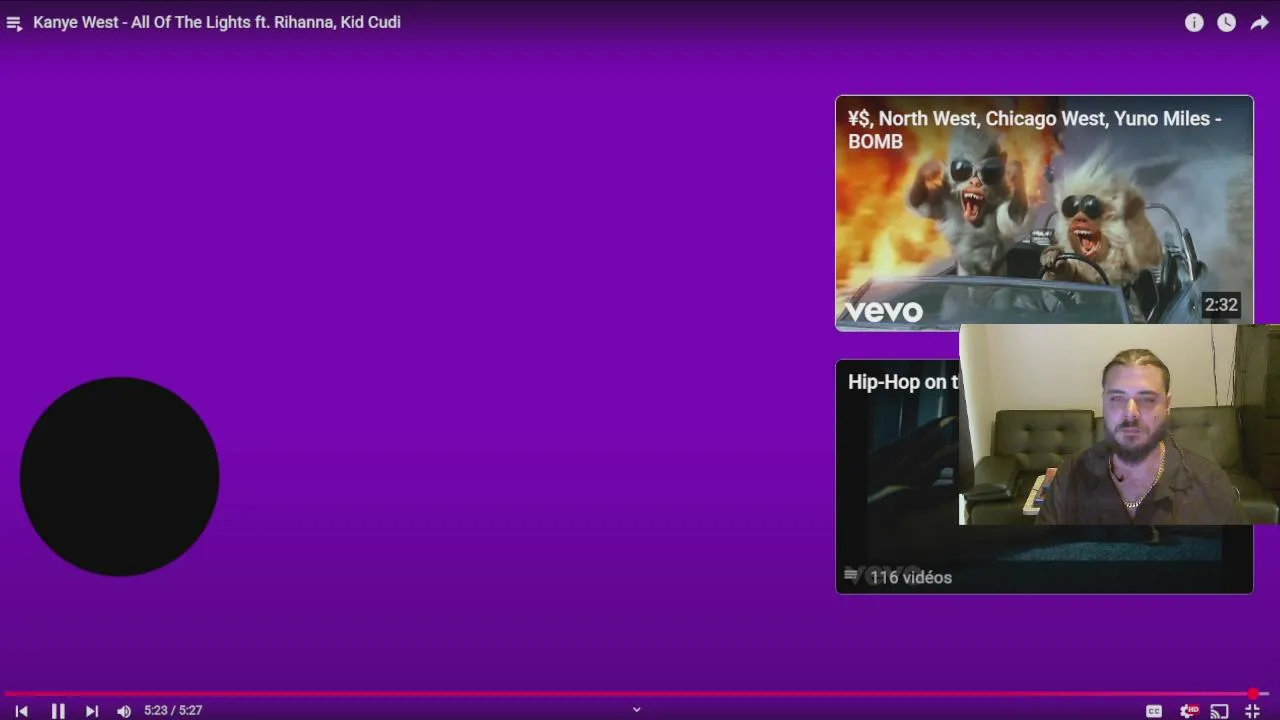Click the Share arrow icon

point(1259,22)
